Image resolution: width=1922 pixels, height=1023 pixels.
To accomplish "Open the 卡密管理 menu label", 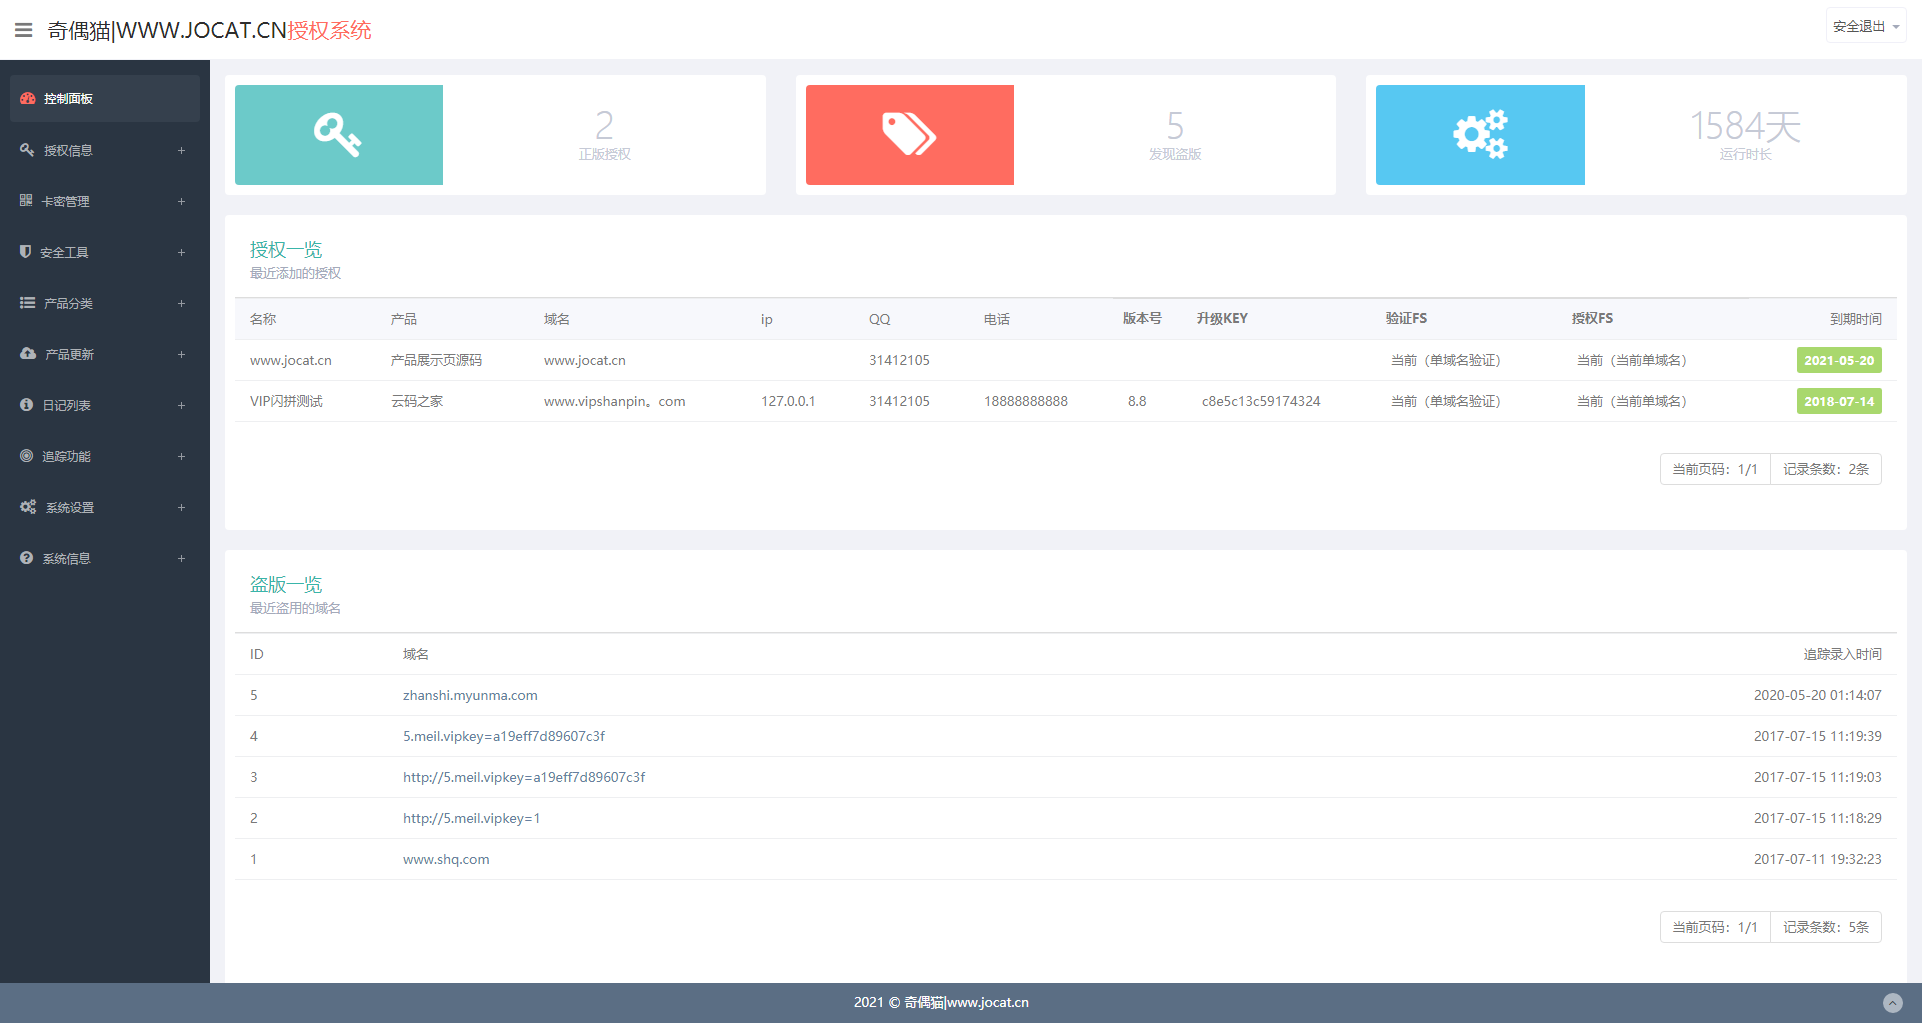I will click(x=65, y=201).
